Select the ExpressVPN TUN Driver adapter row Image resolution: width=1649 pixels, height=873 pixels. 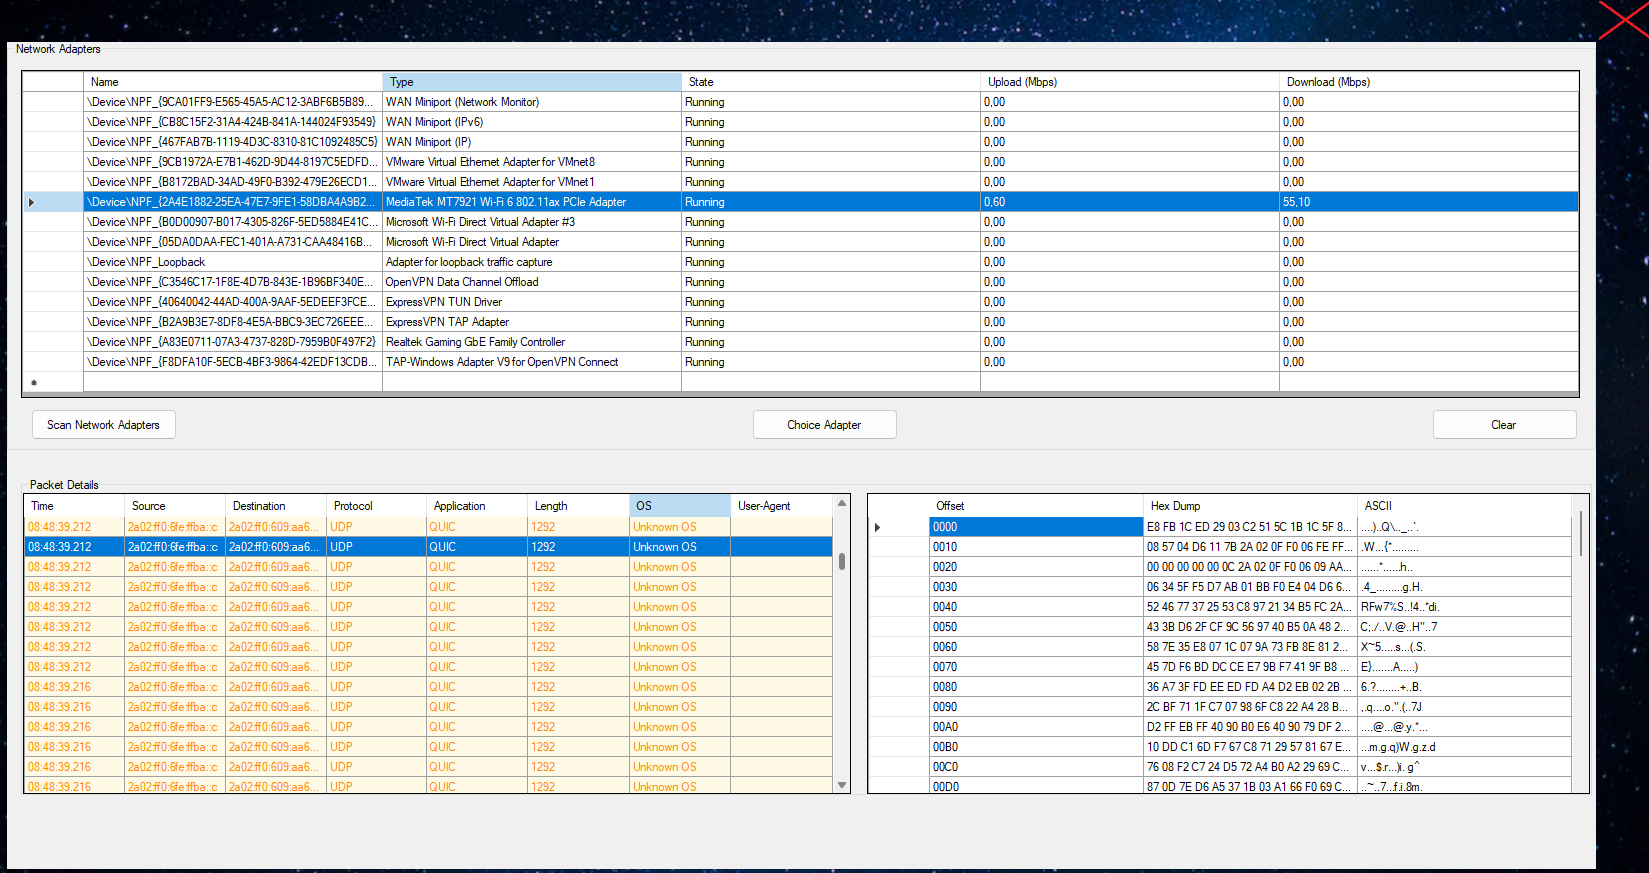[x=444, y=302]
